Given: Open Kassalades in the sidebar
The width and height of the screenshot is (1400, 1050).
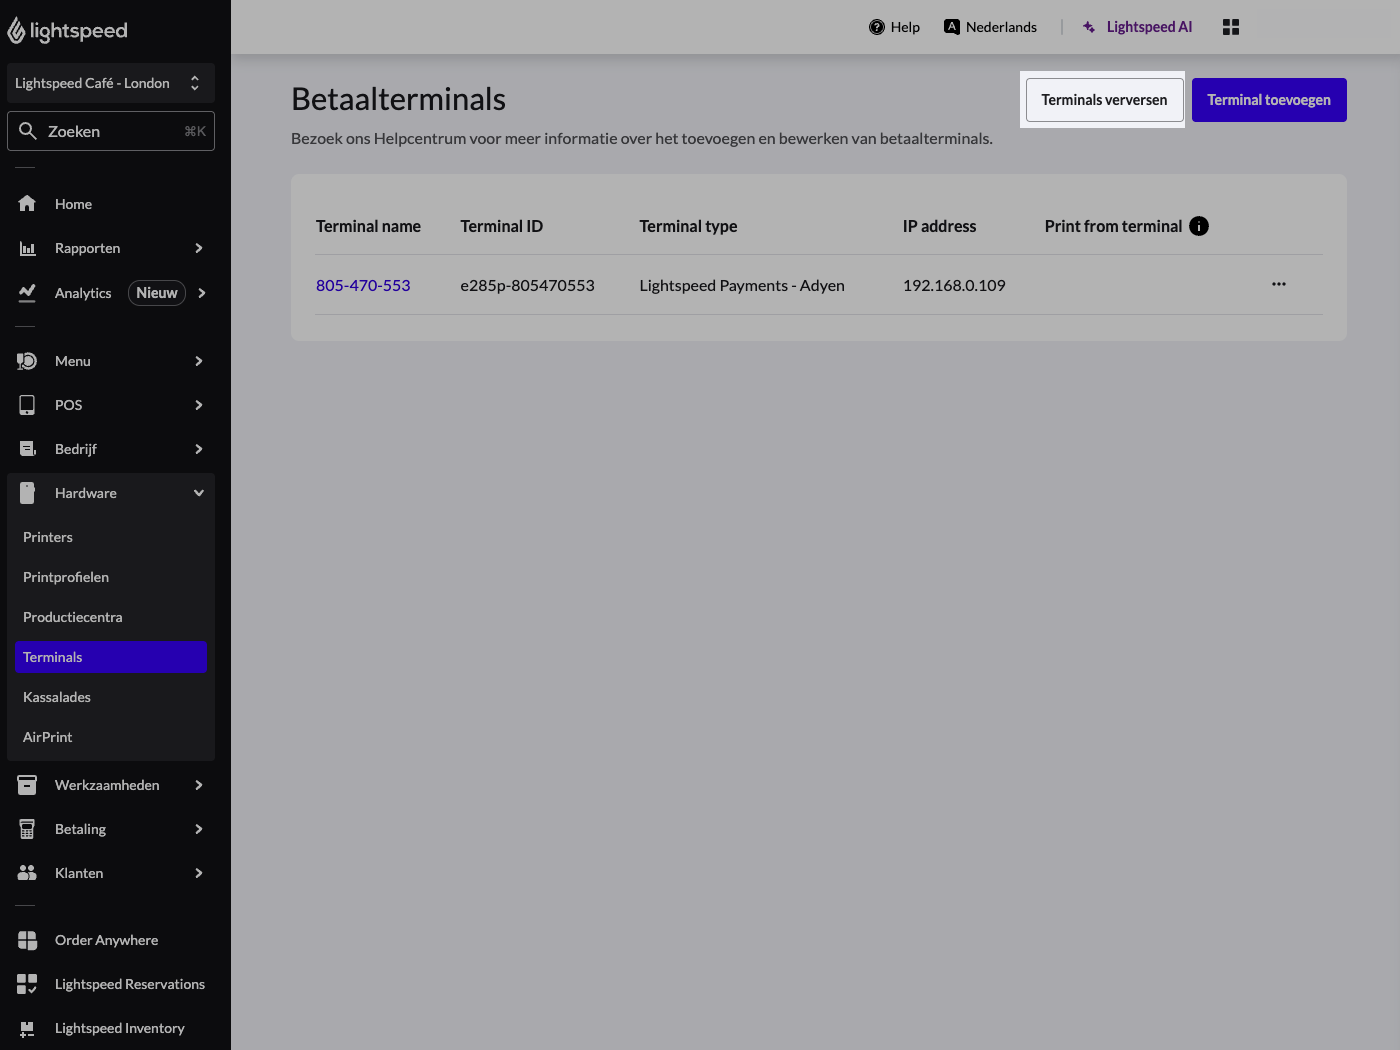Looking at the screenshot, I should [x=111, y=697].
